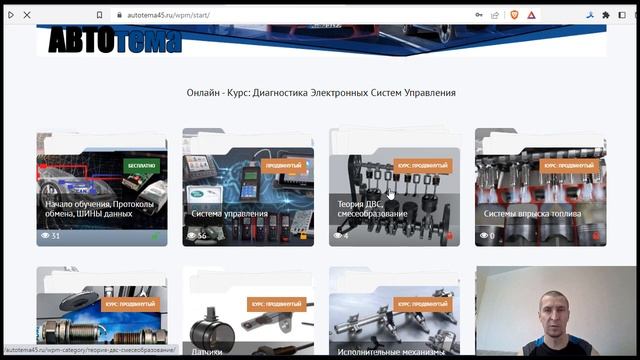
Task: Click red lock icon on Теория ДВС card
Action: (449, 236)
